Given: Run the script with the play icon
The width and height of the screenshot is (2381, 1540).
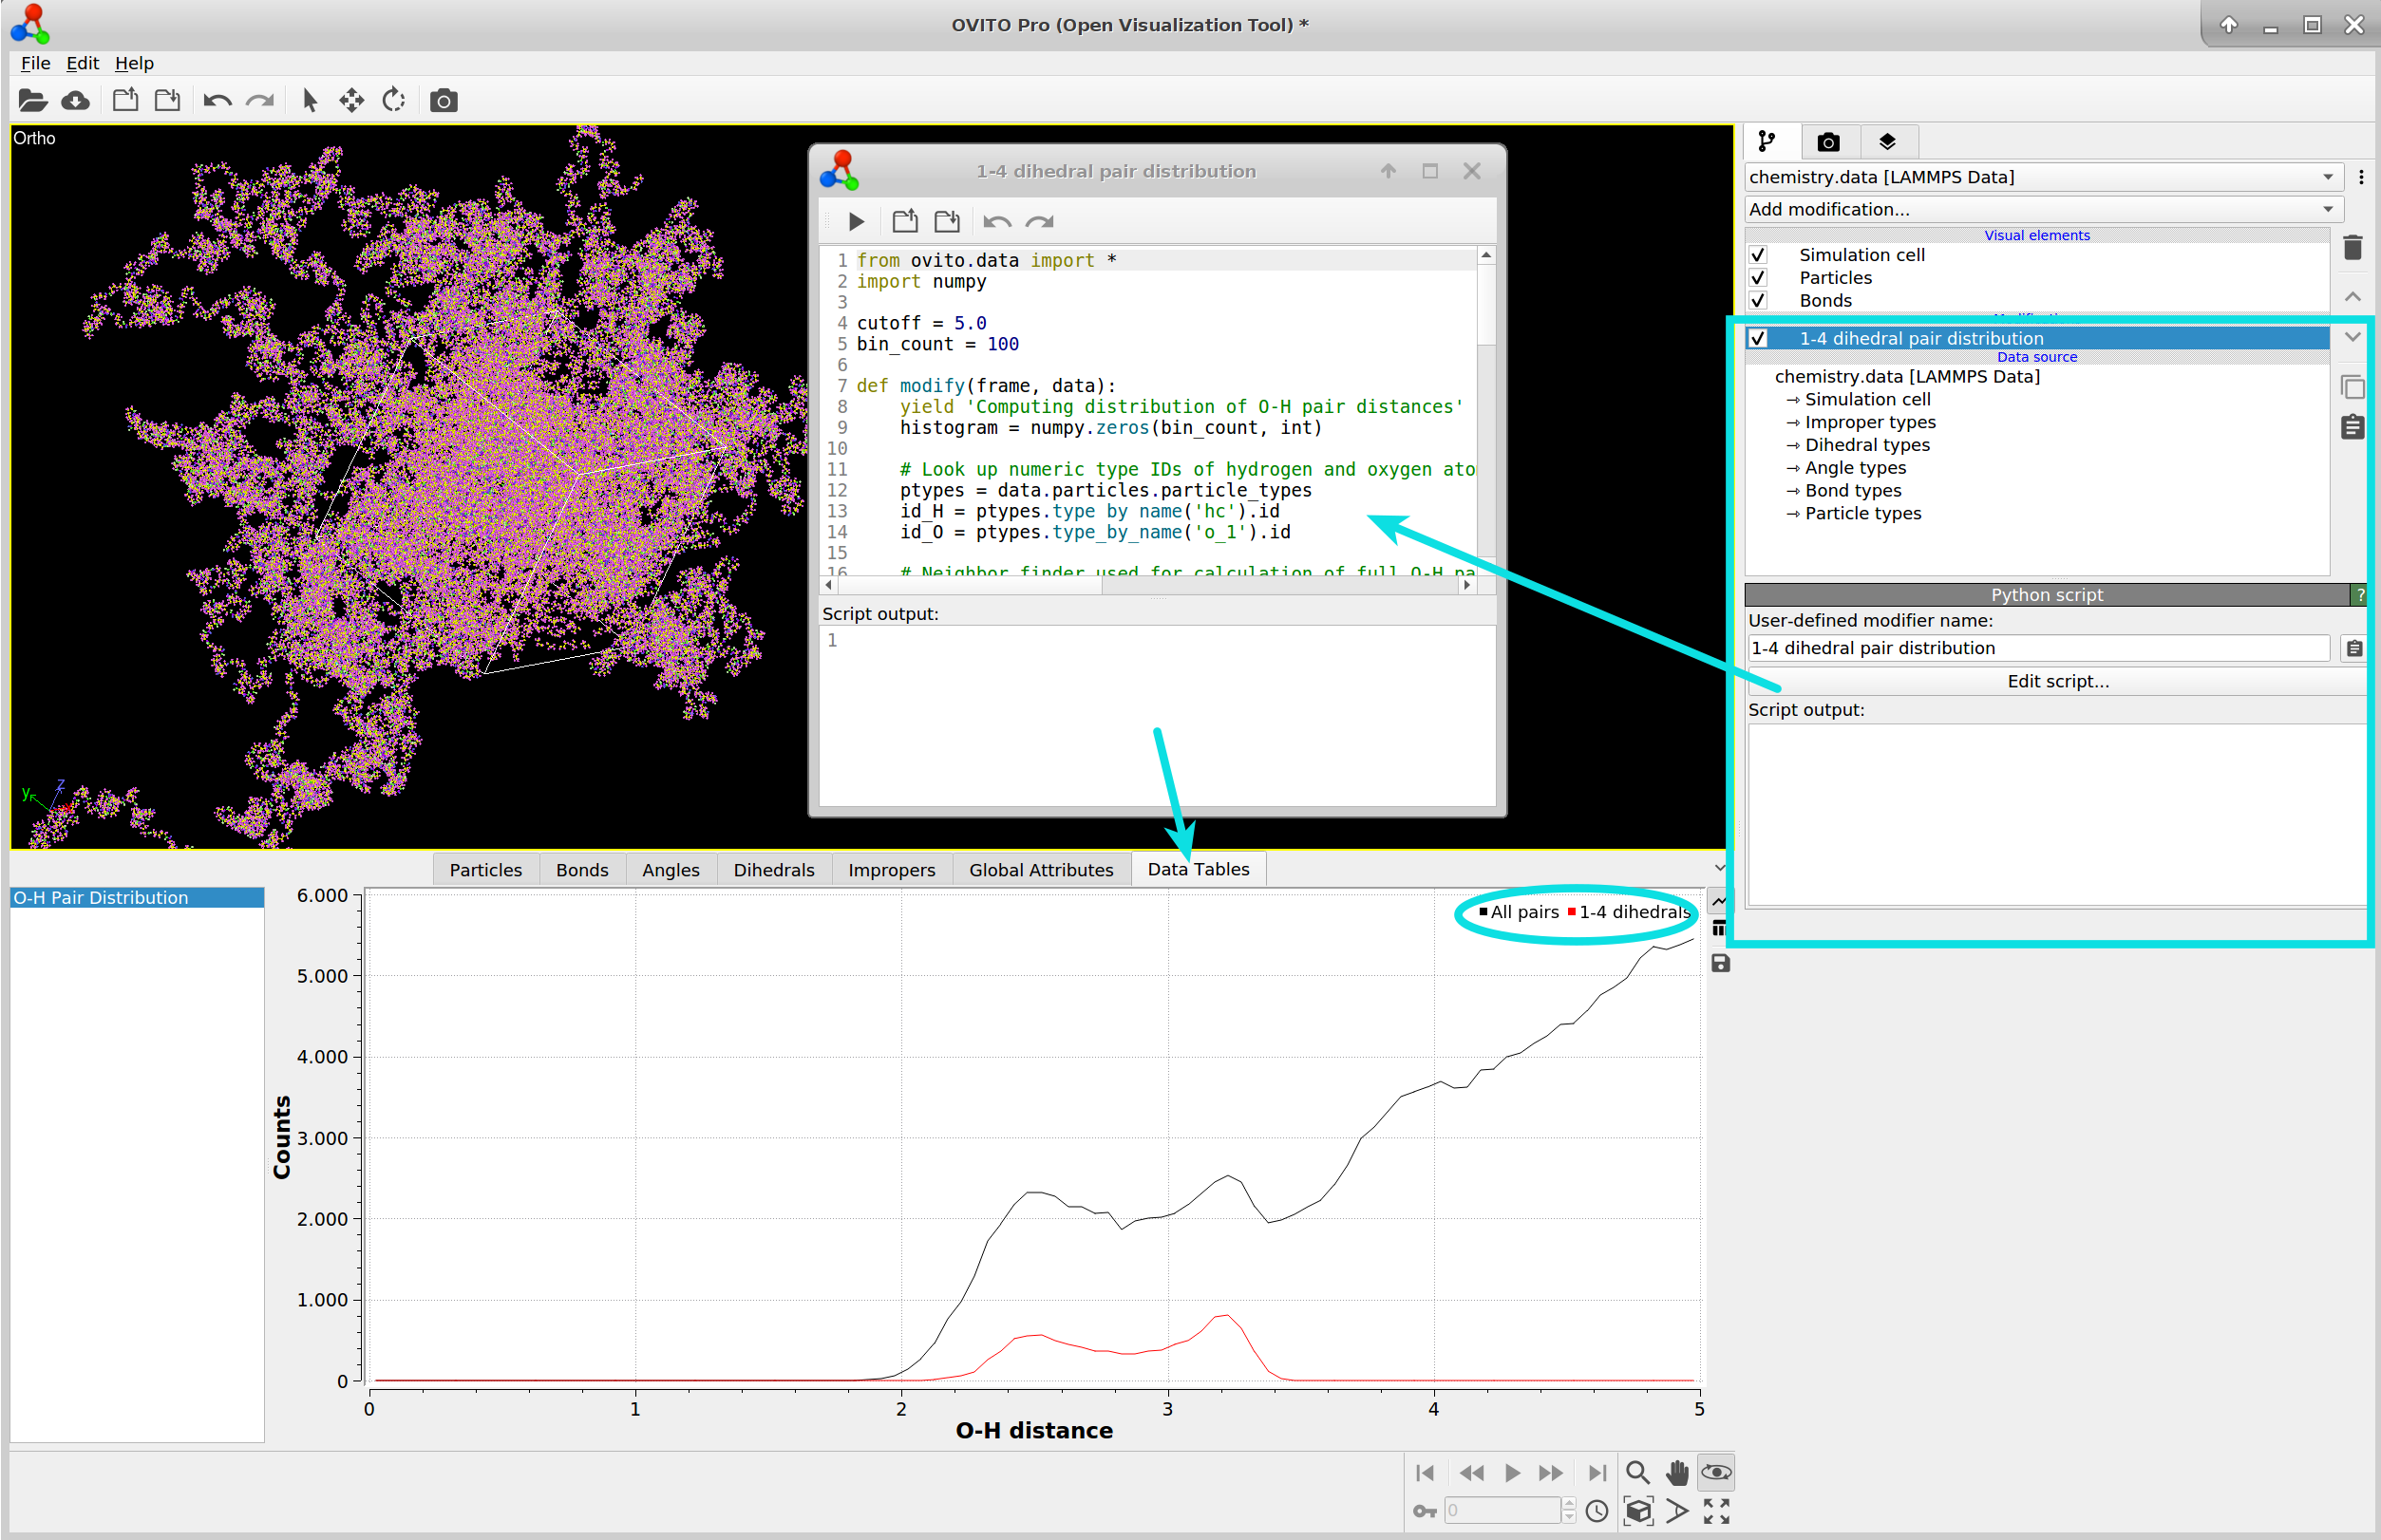Looking at the screenshot, I should (856, 221).
